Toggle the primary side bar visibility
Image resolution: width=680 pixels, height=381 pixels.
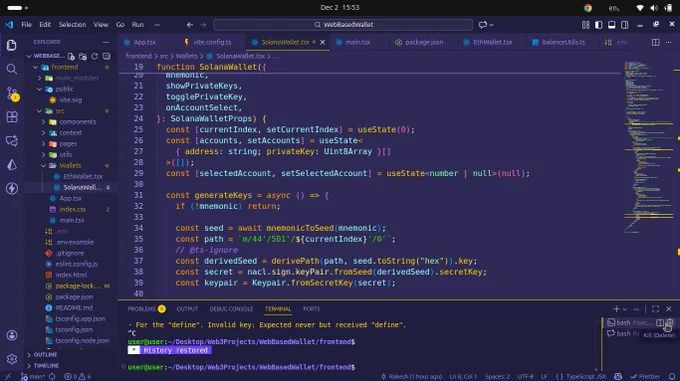pyautogui.click(x=598, y=25)
